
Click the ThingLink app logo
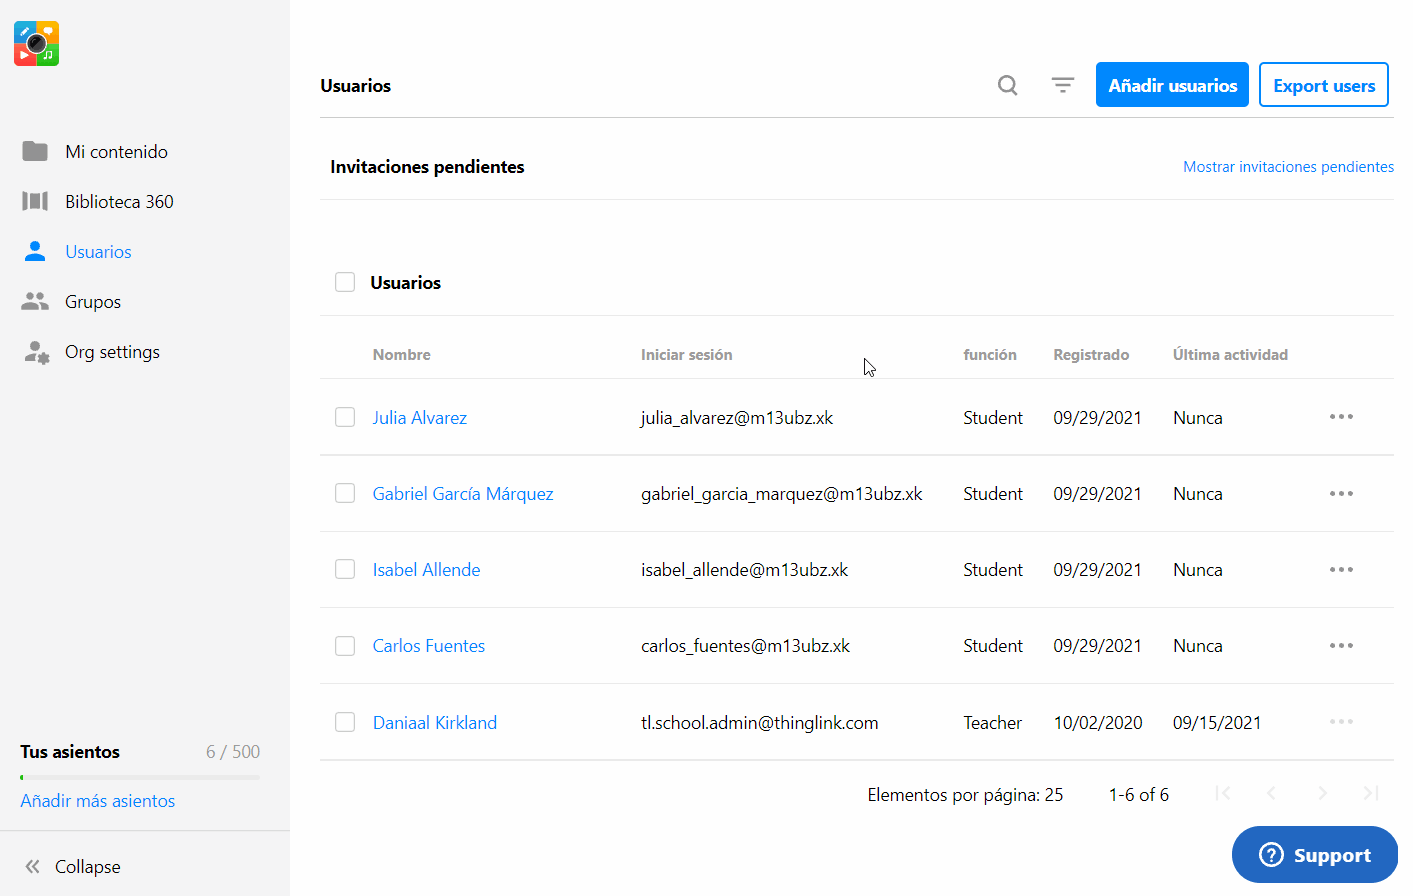click(x=36, y=44)
